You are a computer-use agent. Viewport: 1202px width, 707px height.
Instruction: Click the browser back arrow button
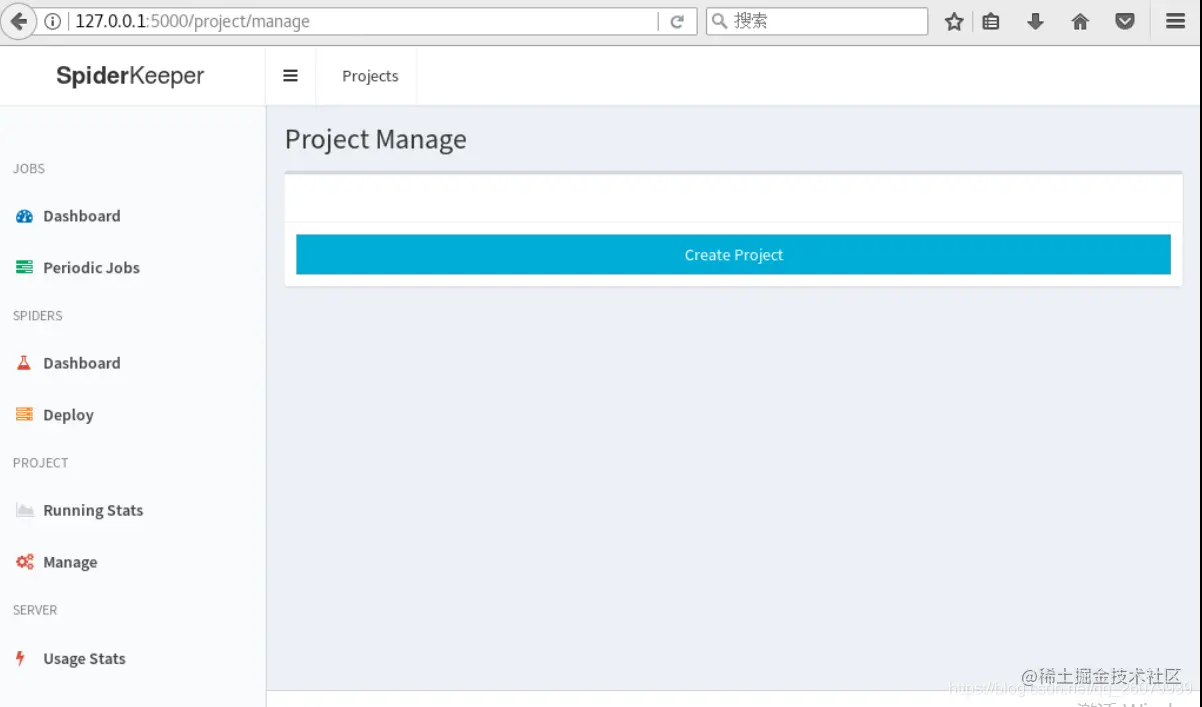18,21
